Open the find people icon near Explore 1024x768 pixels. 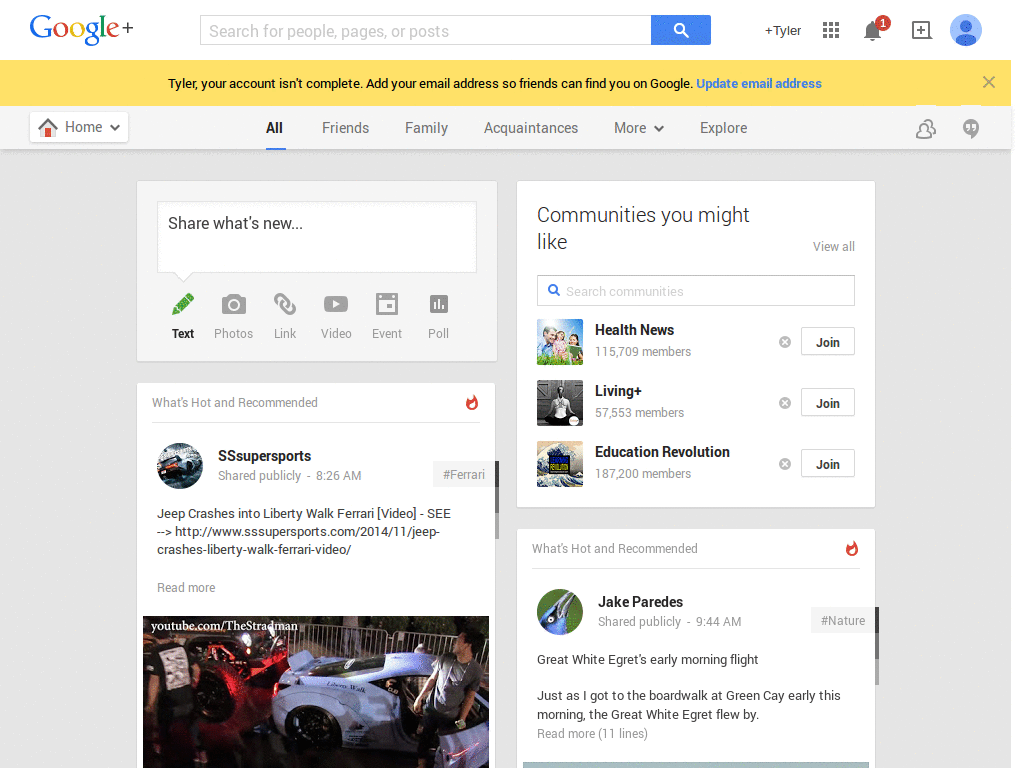(925, 128)
